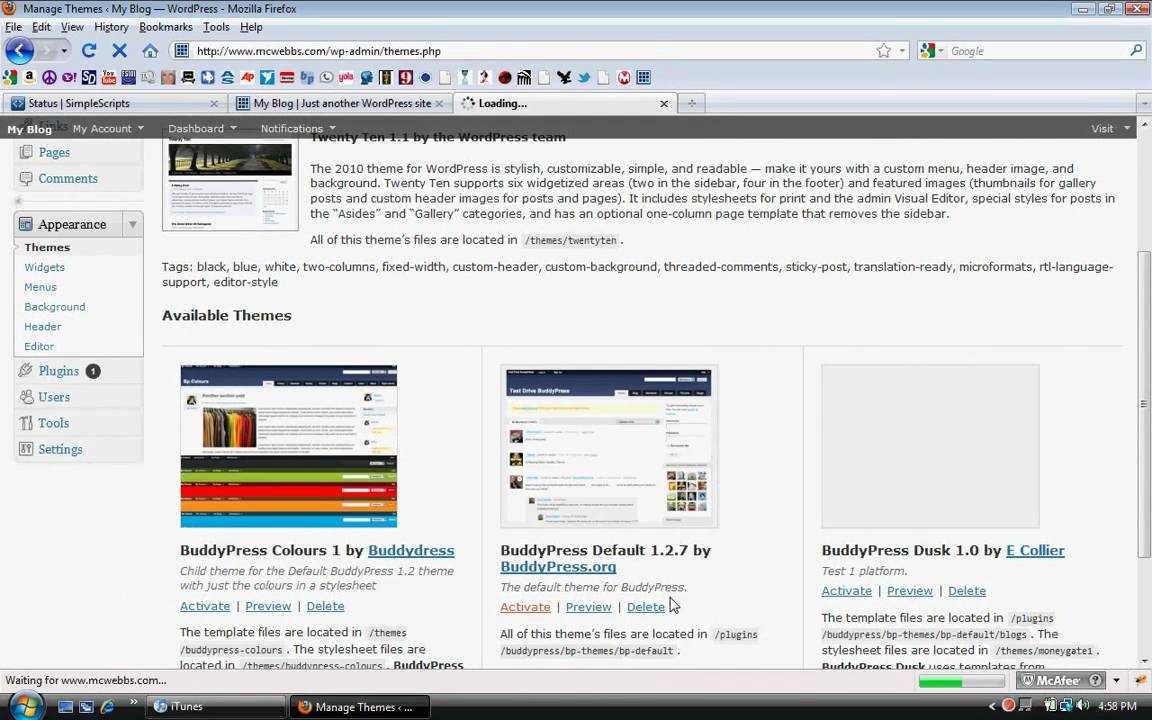Open the peace sign bookmark icon
1152x720 pixels.
[49, 77]
